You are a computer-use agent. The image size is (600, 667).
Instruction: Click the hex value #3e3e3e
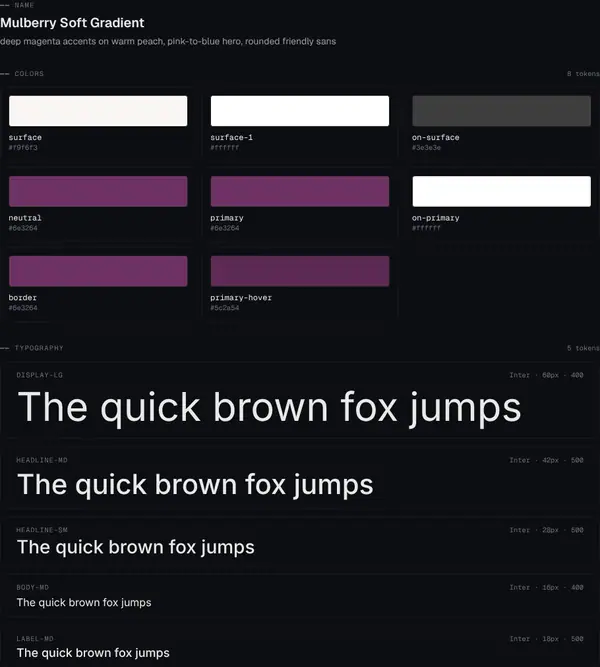coord(426,148)
